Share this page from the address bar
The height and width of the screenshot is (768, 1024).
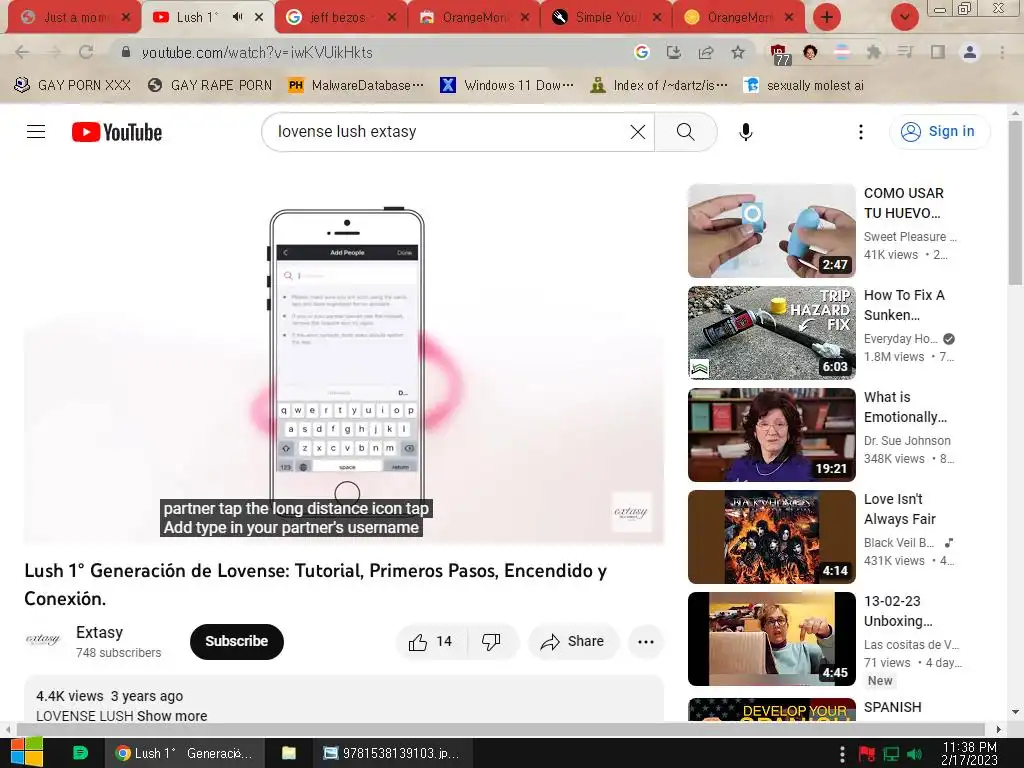click(x=706, y=52)
